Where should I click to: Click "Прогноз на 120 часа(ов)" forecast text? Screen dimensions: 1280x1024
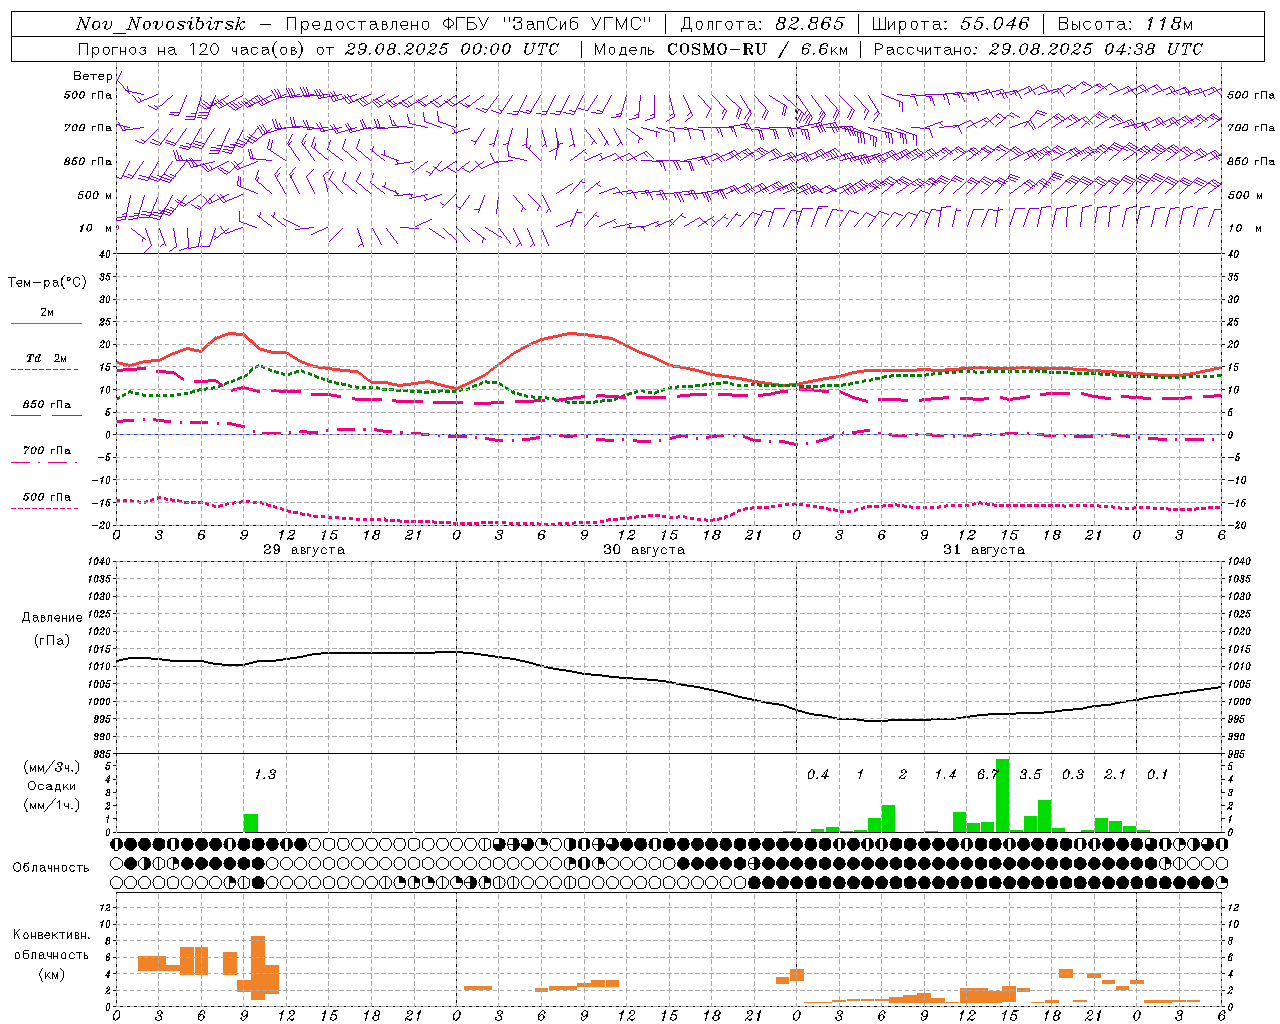point(193,49)
